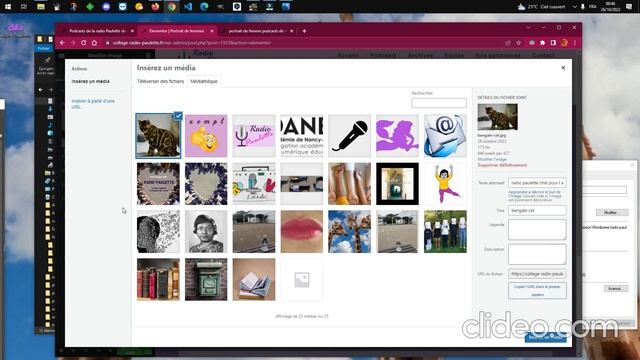640x360 pixels.
Task: Reload the current page
Action: 83,42
